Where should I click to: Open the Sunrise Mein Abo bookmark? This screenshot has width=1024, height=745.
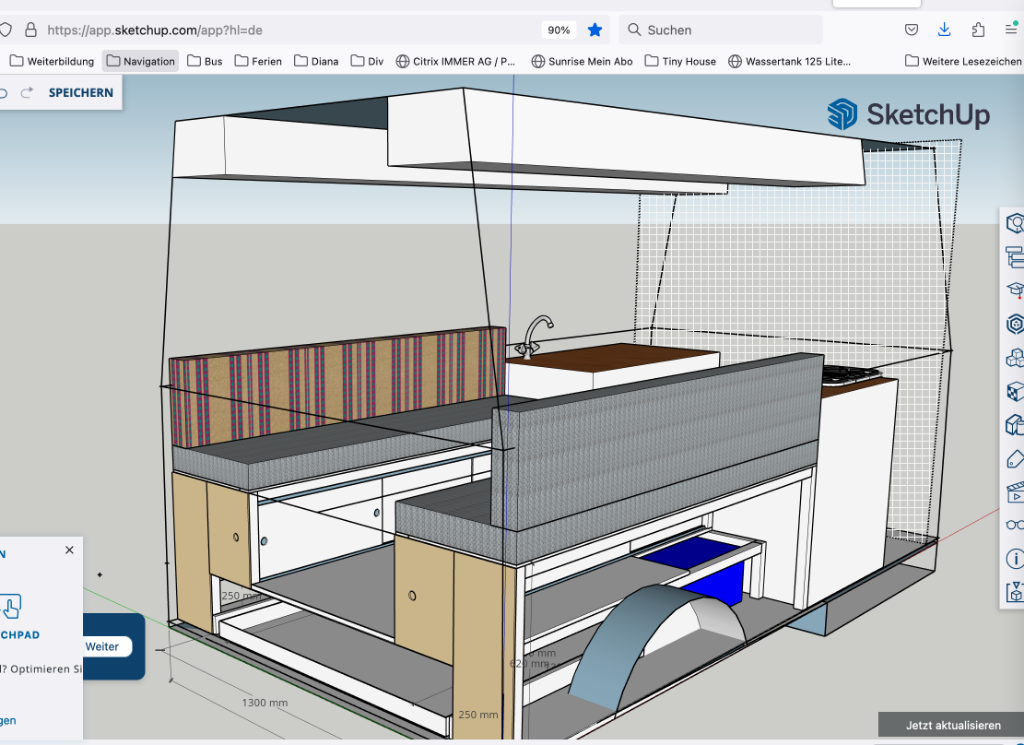[582, 61]
